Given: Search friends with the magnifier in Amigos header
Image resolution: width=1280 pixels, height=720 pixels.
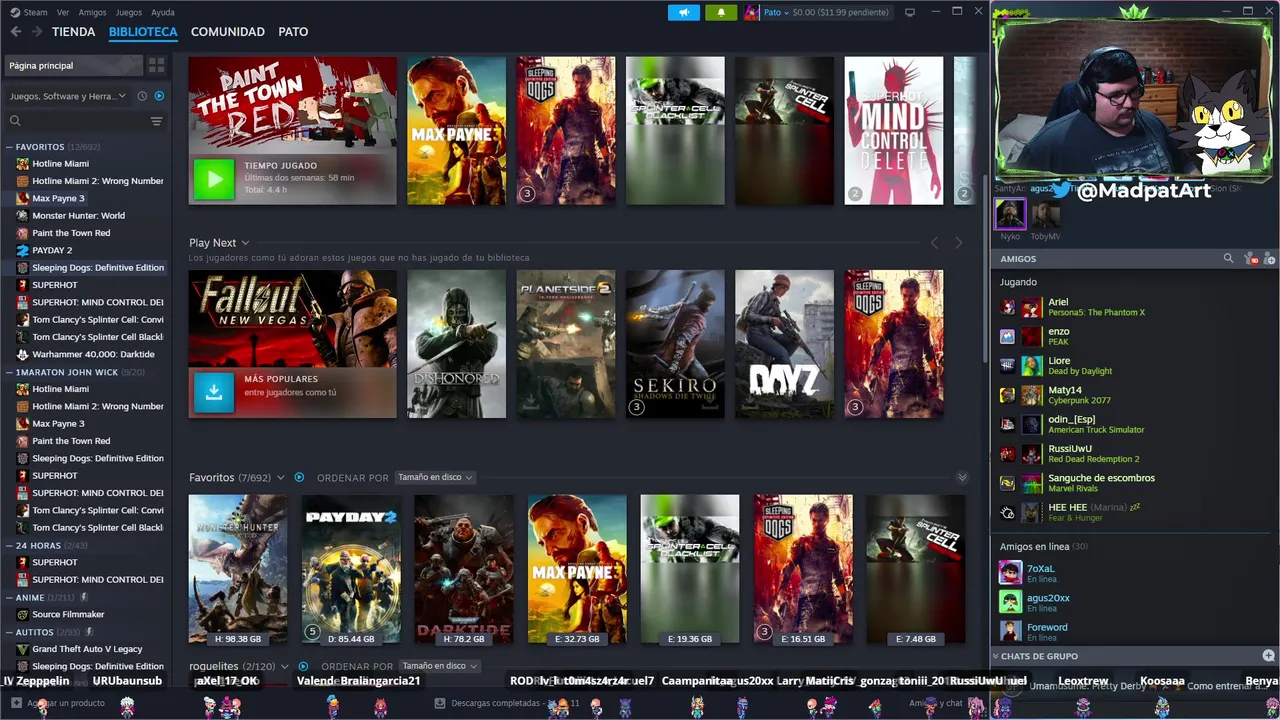Looking at the screenshot, I should click(x=1228, y=258).
